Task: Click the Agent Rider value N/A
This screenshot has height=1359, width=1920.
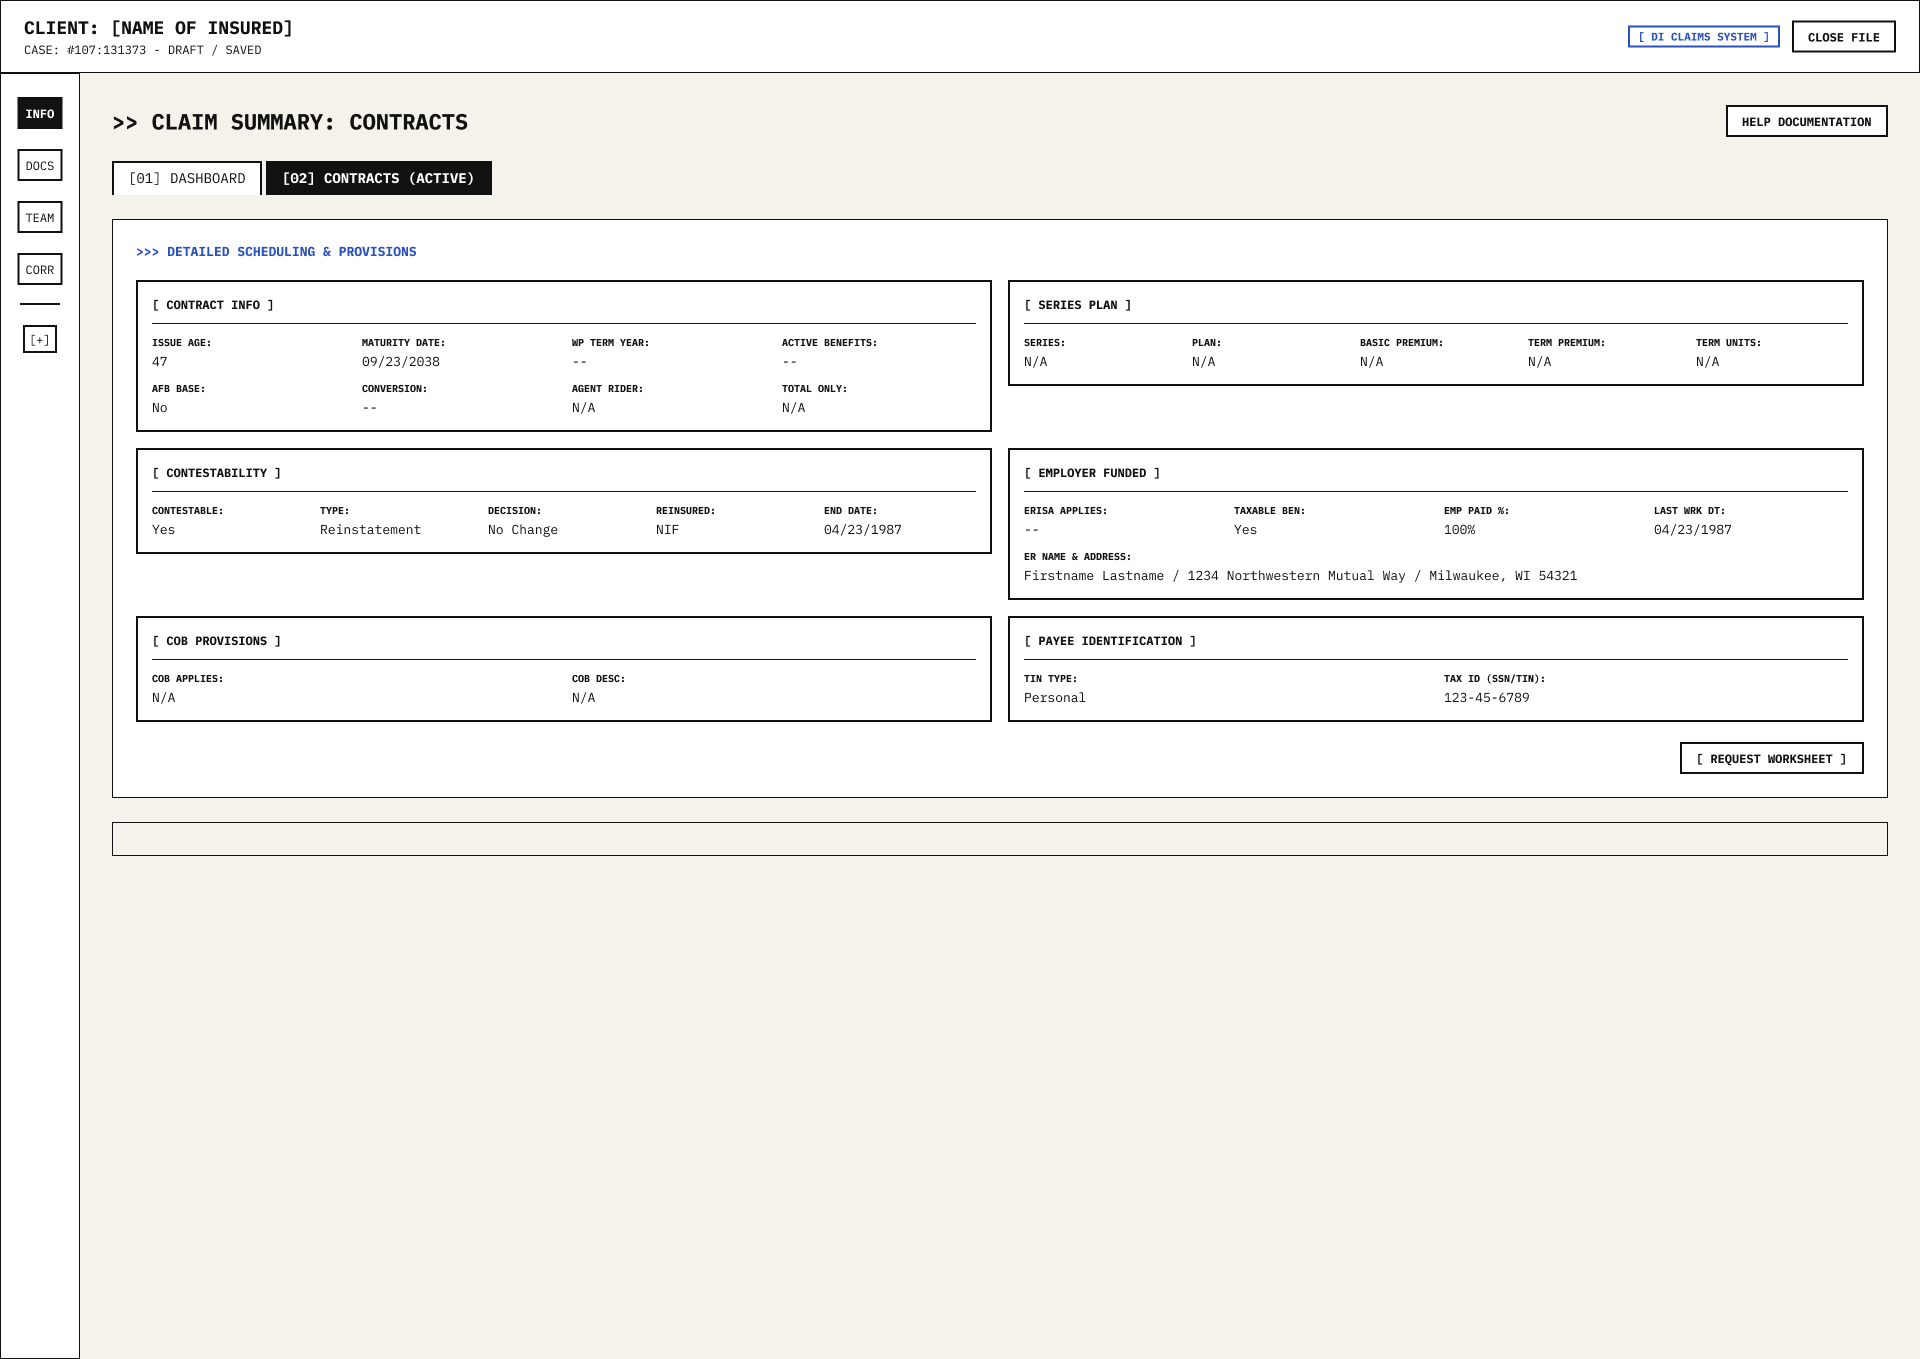Action: tap(584, 408)
